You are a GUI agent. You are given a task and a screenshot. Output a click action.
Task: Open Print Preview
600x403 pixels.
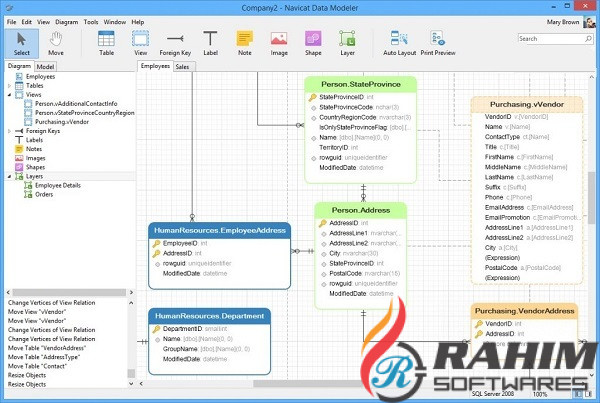(x=438, y=44)
